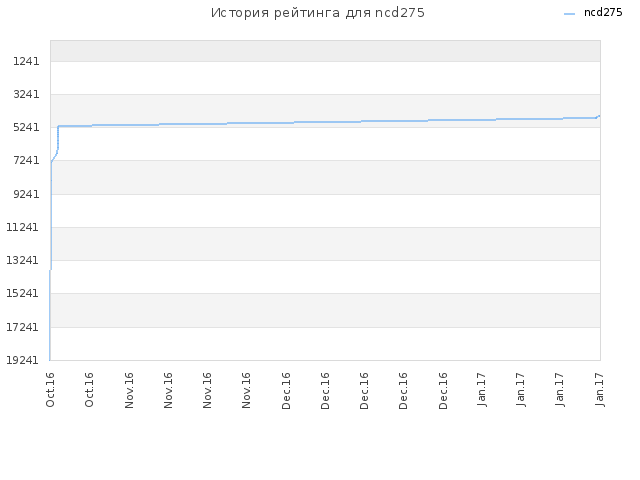Click the first Dec.16 x-axis label
This screenshot has height=480, width=640.
point(286,391)
